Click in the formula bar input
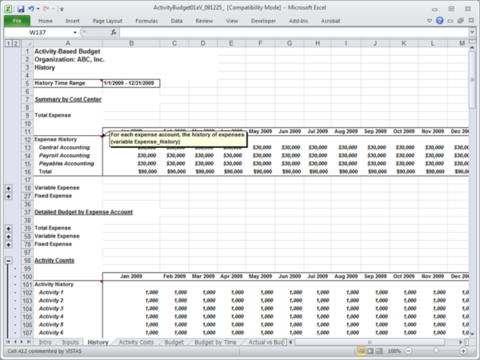 [x=294, y=32]
